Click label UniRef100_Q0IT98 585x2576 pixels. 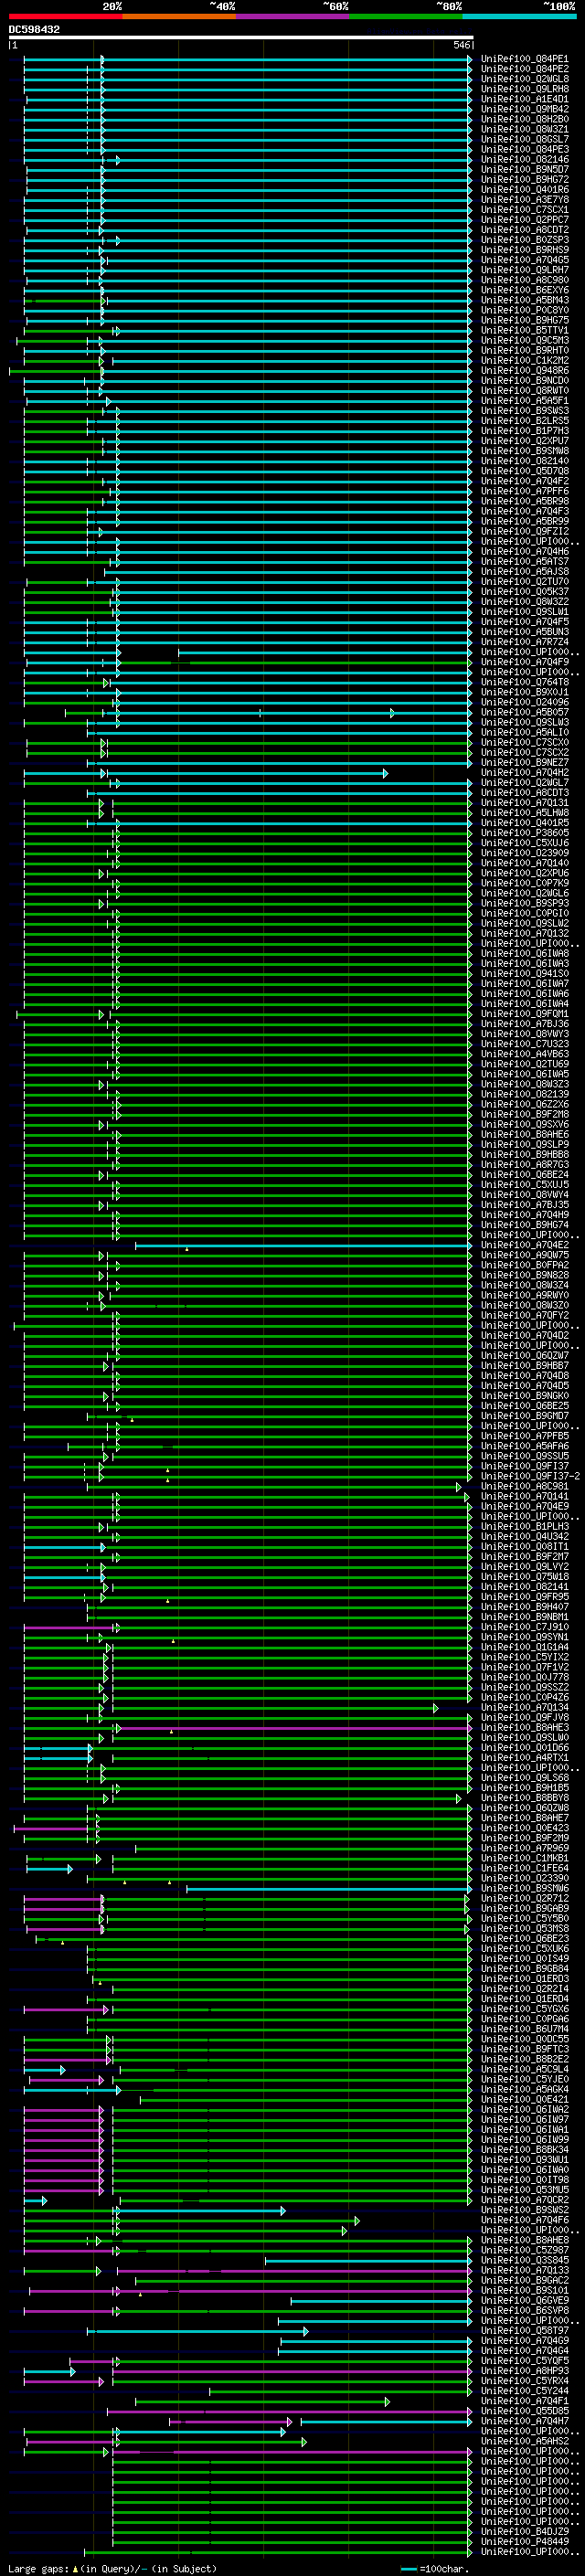pyautogui.click(x=525, y=2179)
